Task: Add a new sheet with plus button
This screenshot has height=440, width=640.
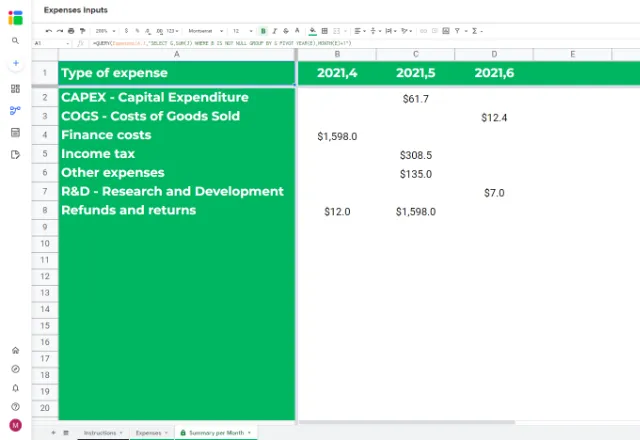Action: pyautogui.click(x=53, y=433)
